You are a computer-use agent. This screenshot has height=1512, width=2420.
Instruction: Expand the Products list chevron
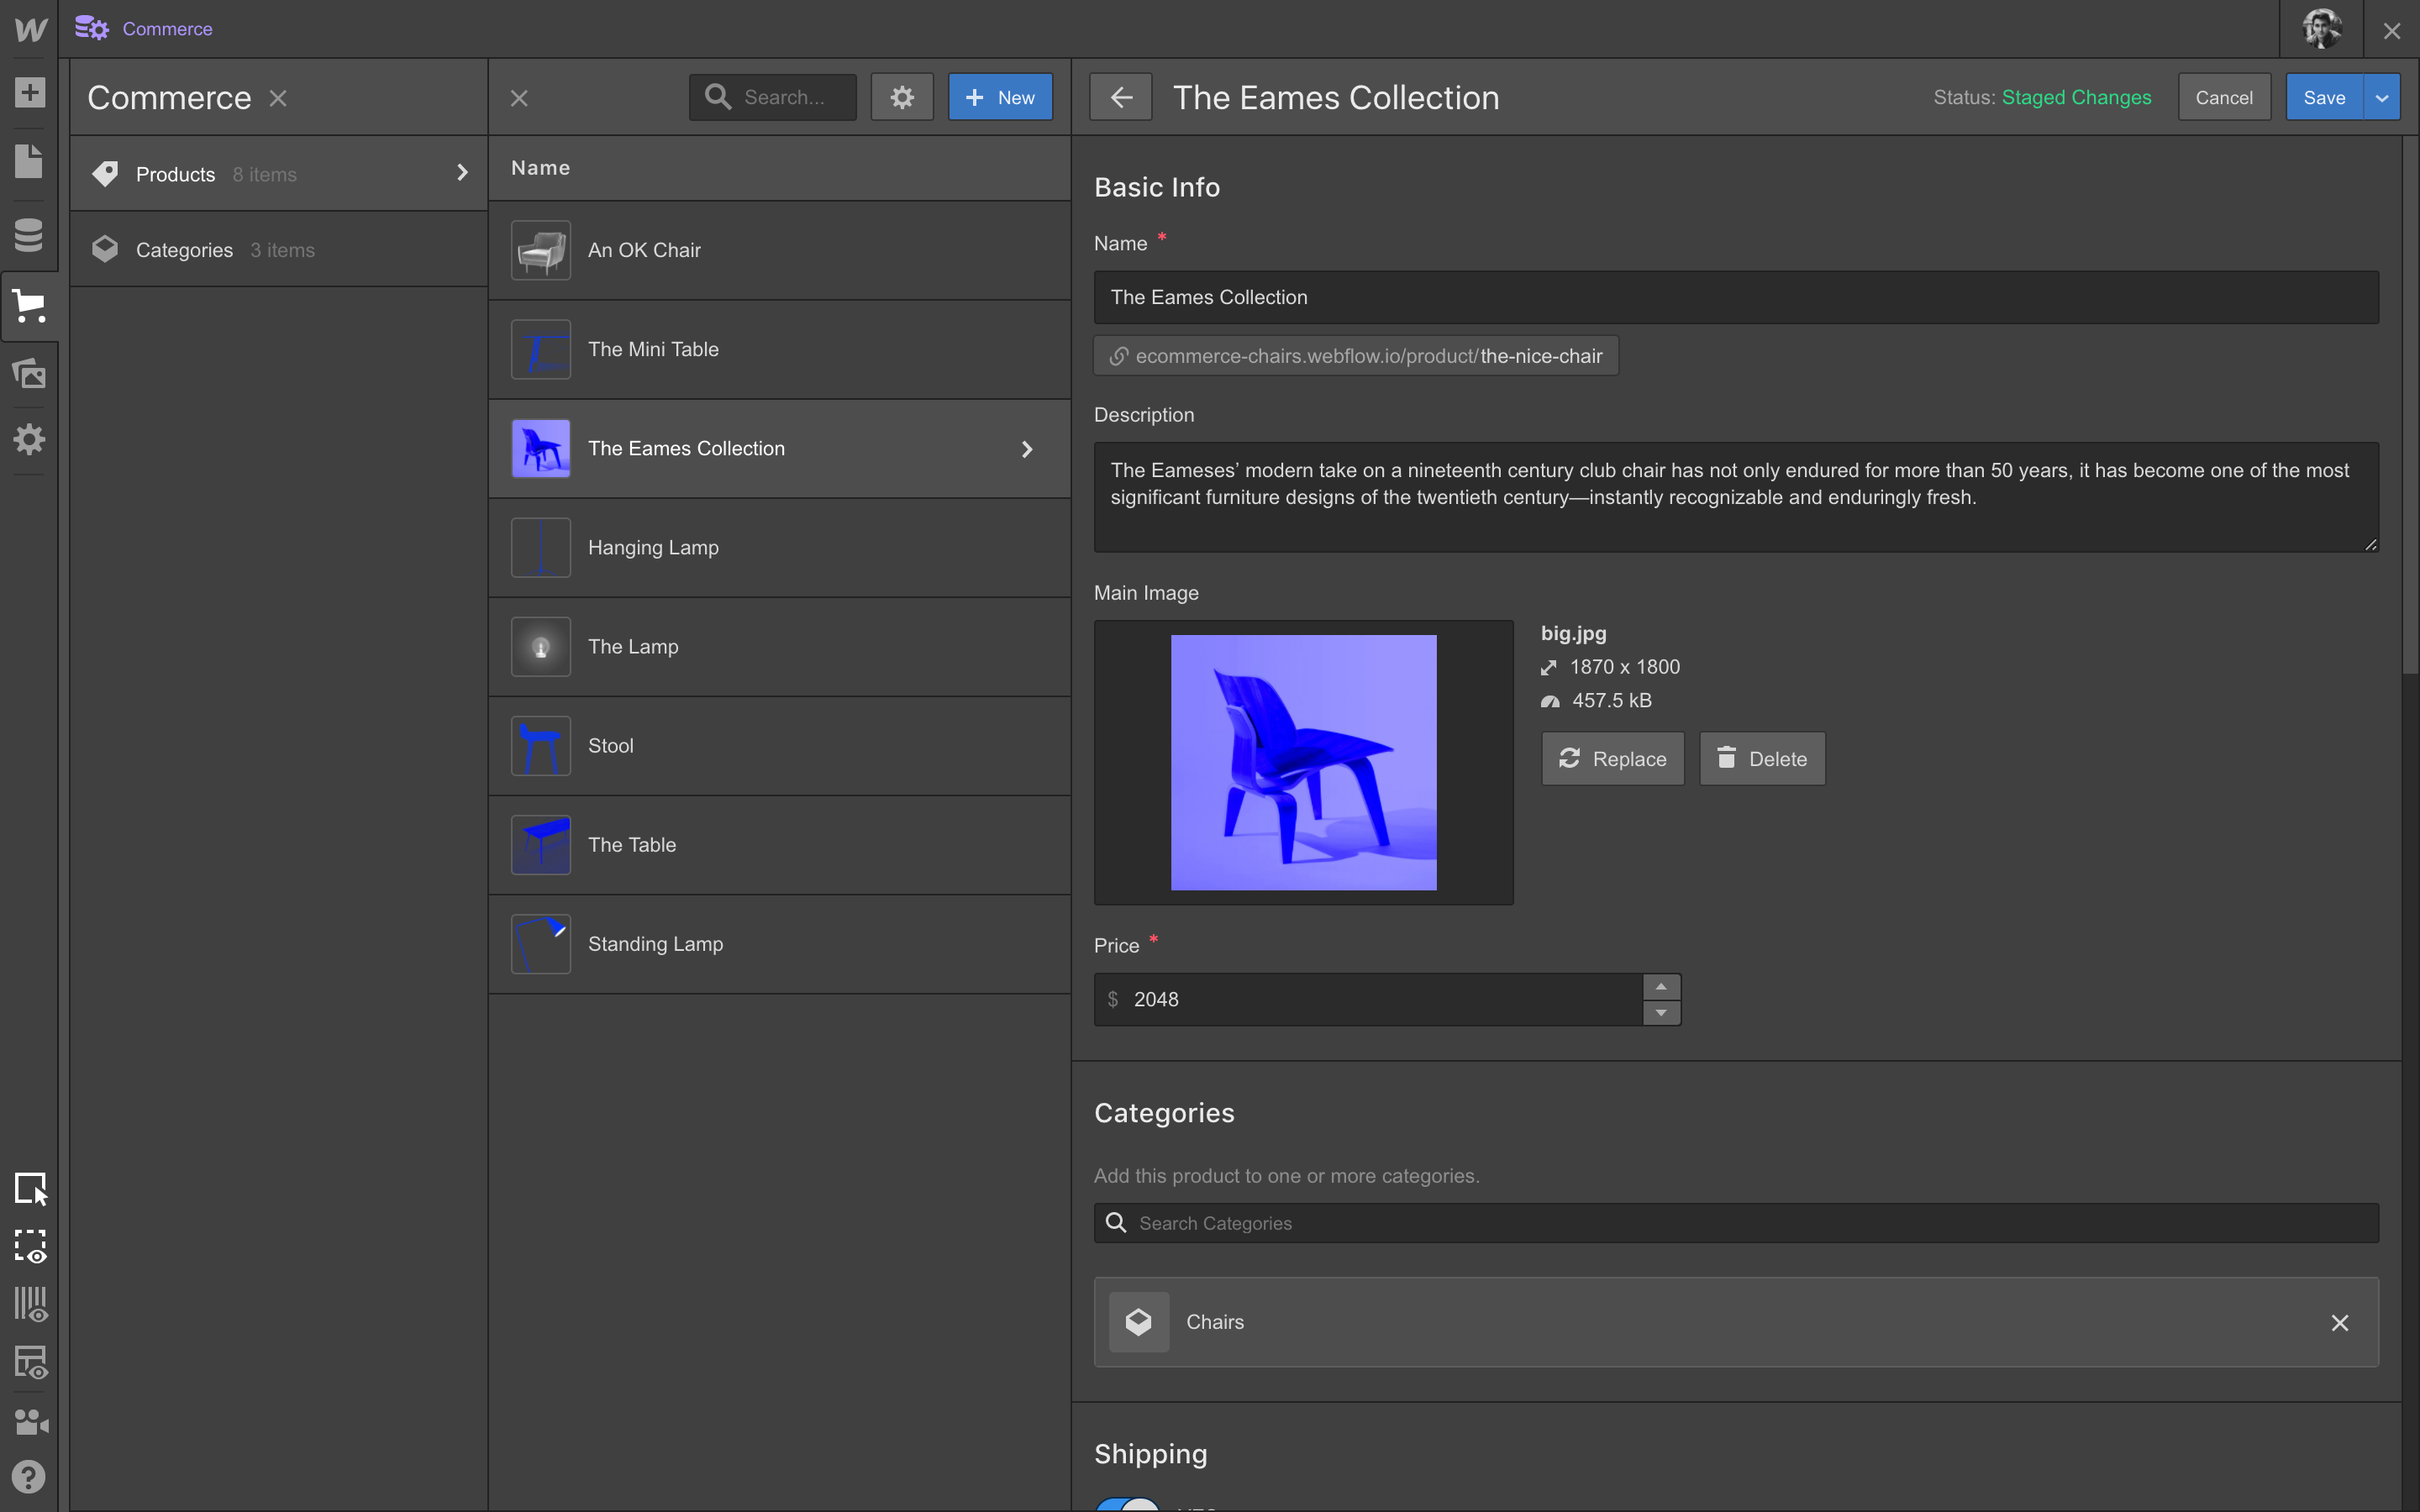(462, 173)
